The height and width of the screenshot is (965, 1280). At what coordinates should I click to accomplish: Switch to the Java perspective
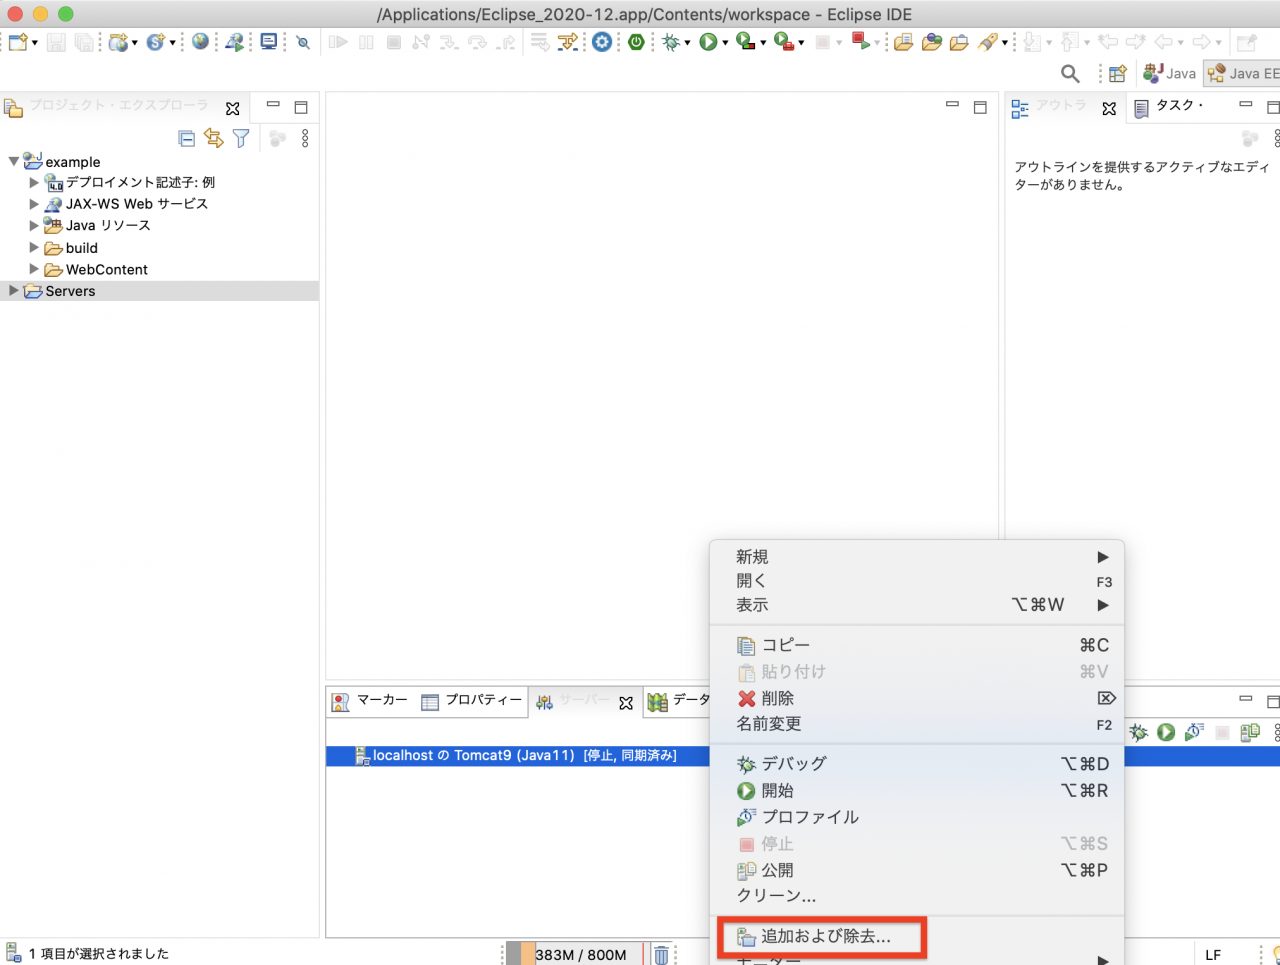(x=1170, y=73)
